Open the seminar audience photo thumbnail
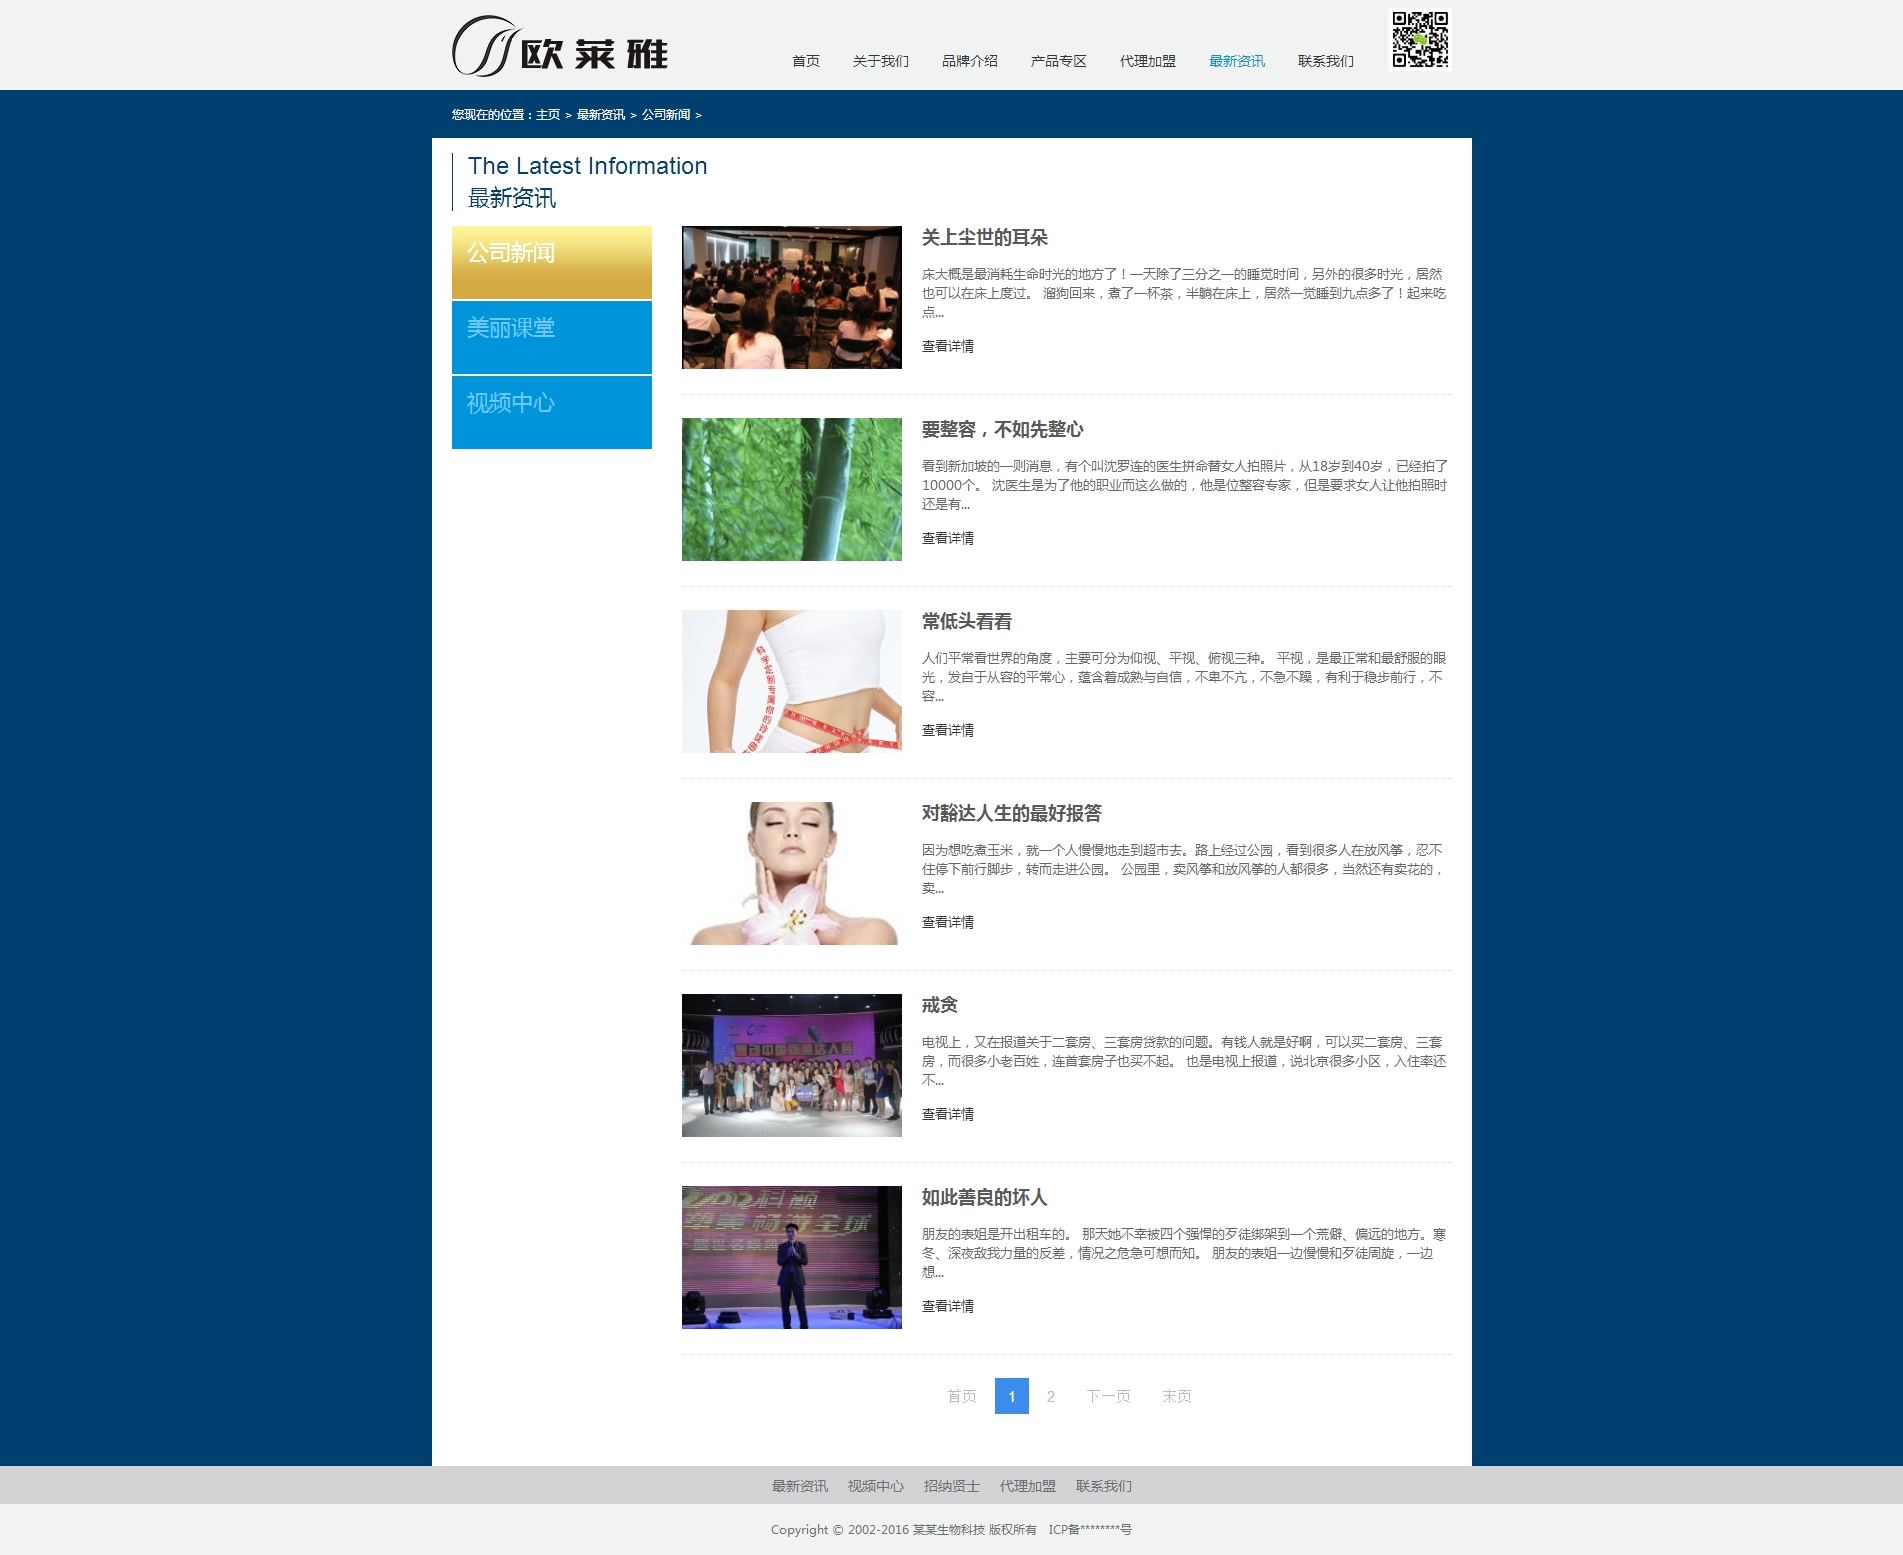 point(791,297)
